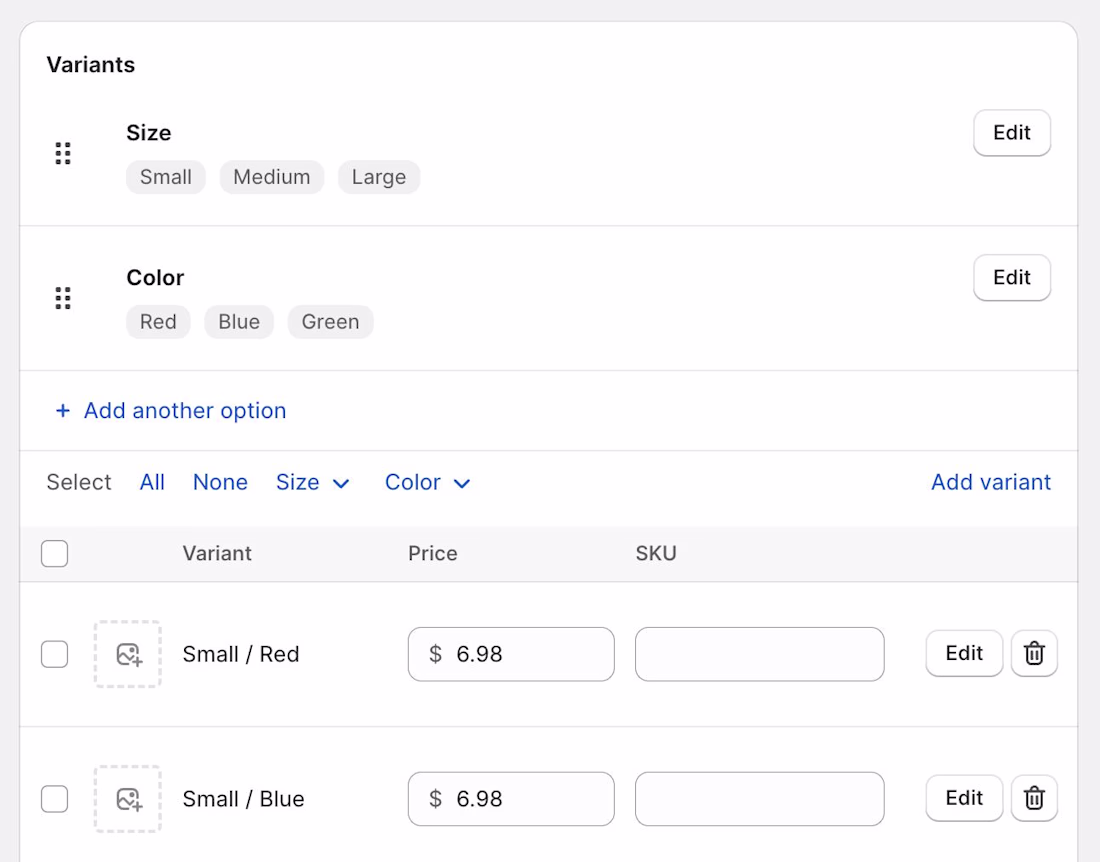This screenshot has width=1100, height=862.
Task: Click the Medium size tag
Action: coord(271,177)
